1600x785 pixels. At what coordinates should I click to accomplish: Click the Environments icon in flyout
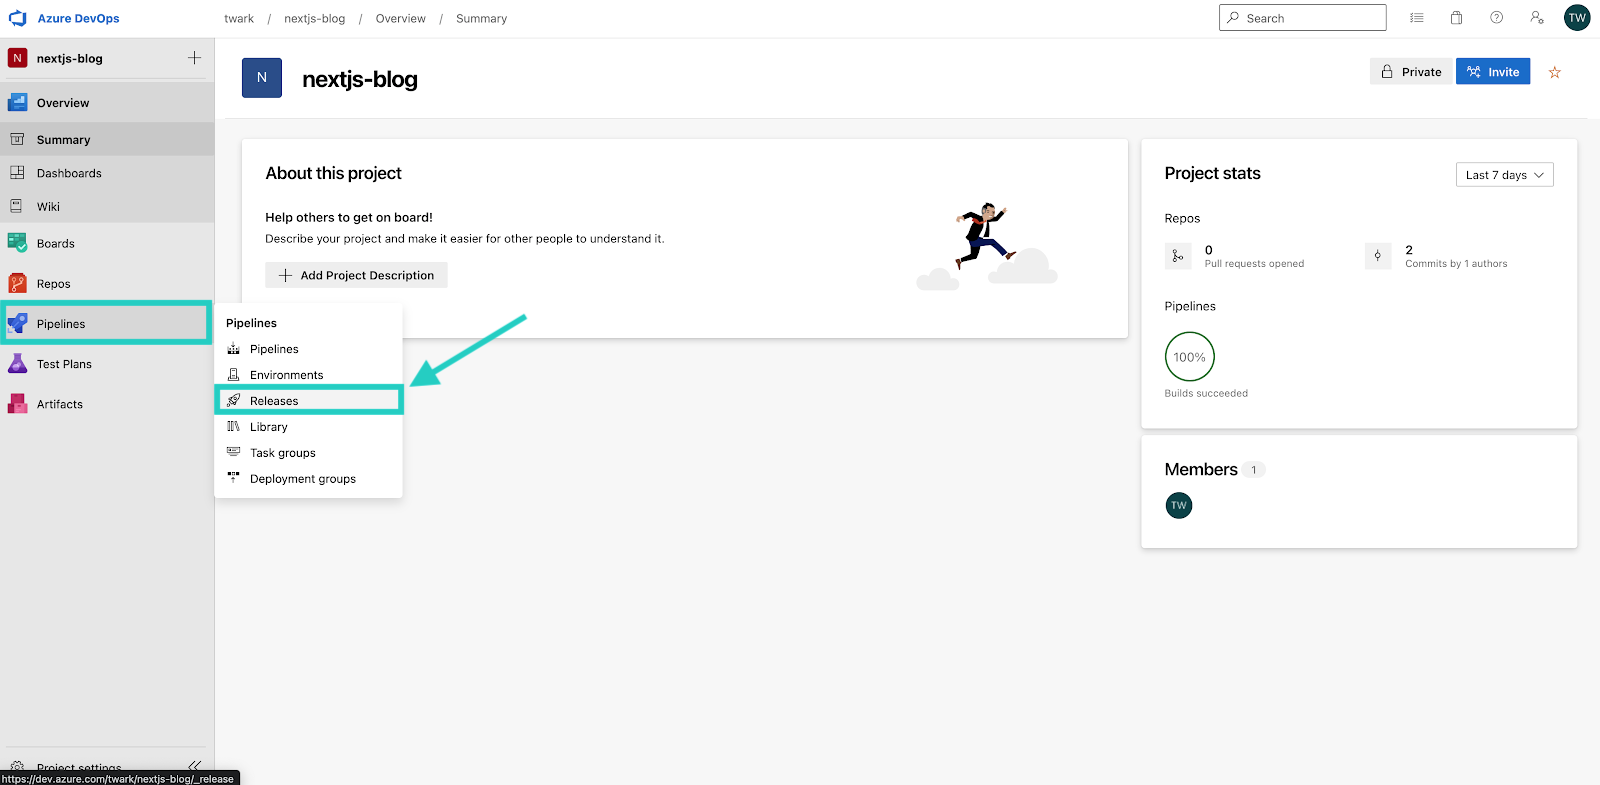[x=233, y=374]
